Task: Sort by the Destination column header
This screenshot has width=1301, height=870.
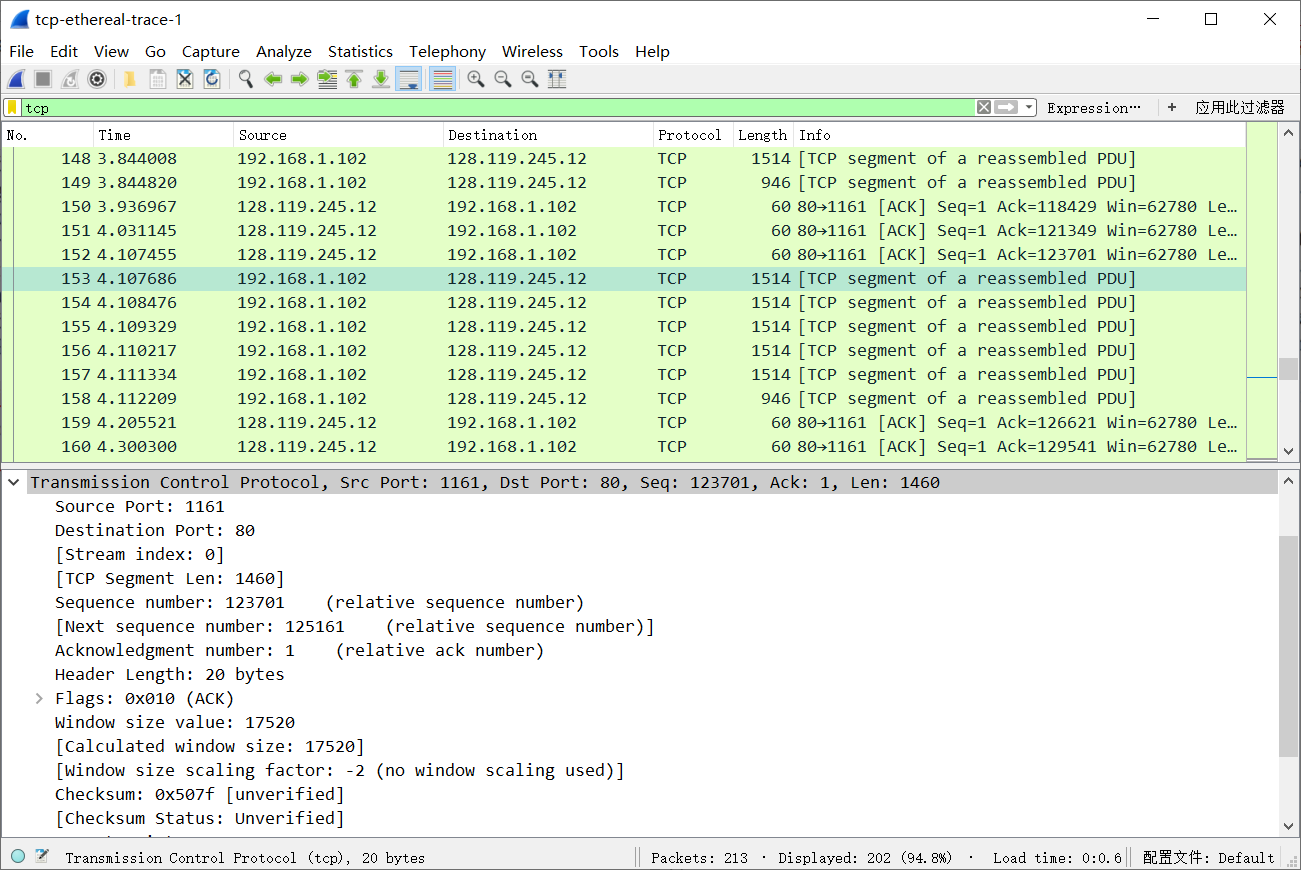Action: pyautogui.click(x=548, y=135)
